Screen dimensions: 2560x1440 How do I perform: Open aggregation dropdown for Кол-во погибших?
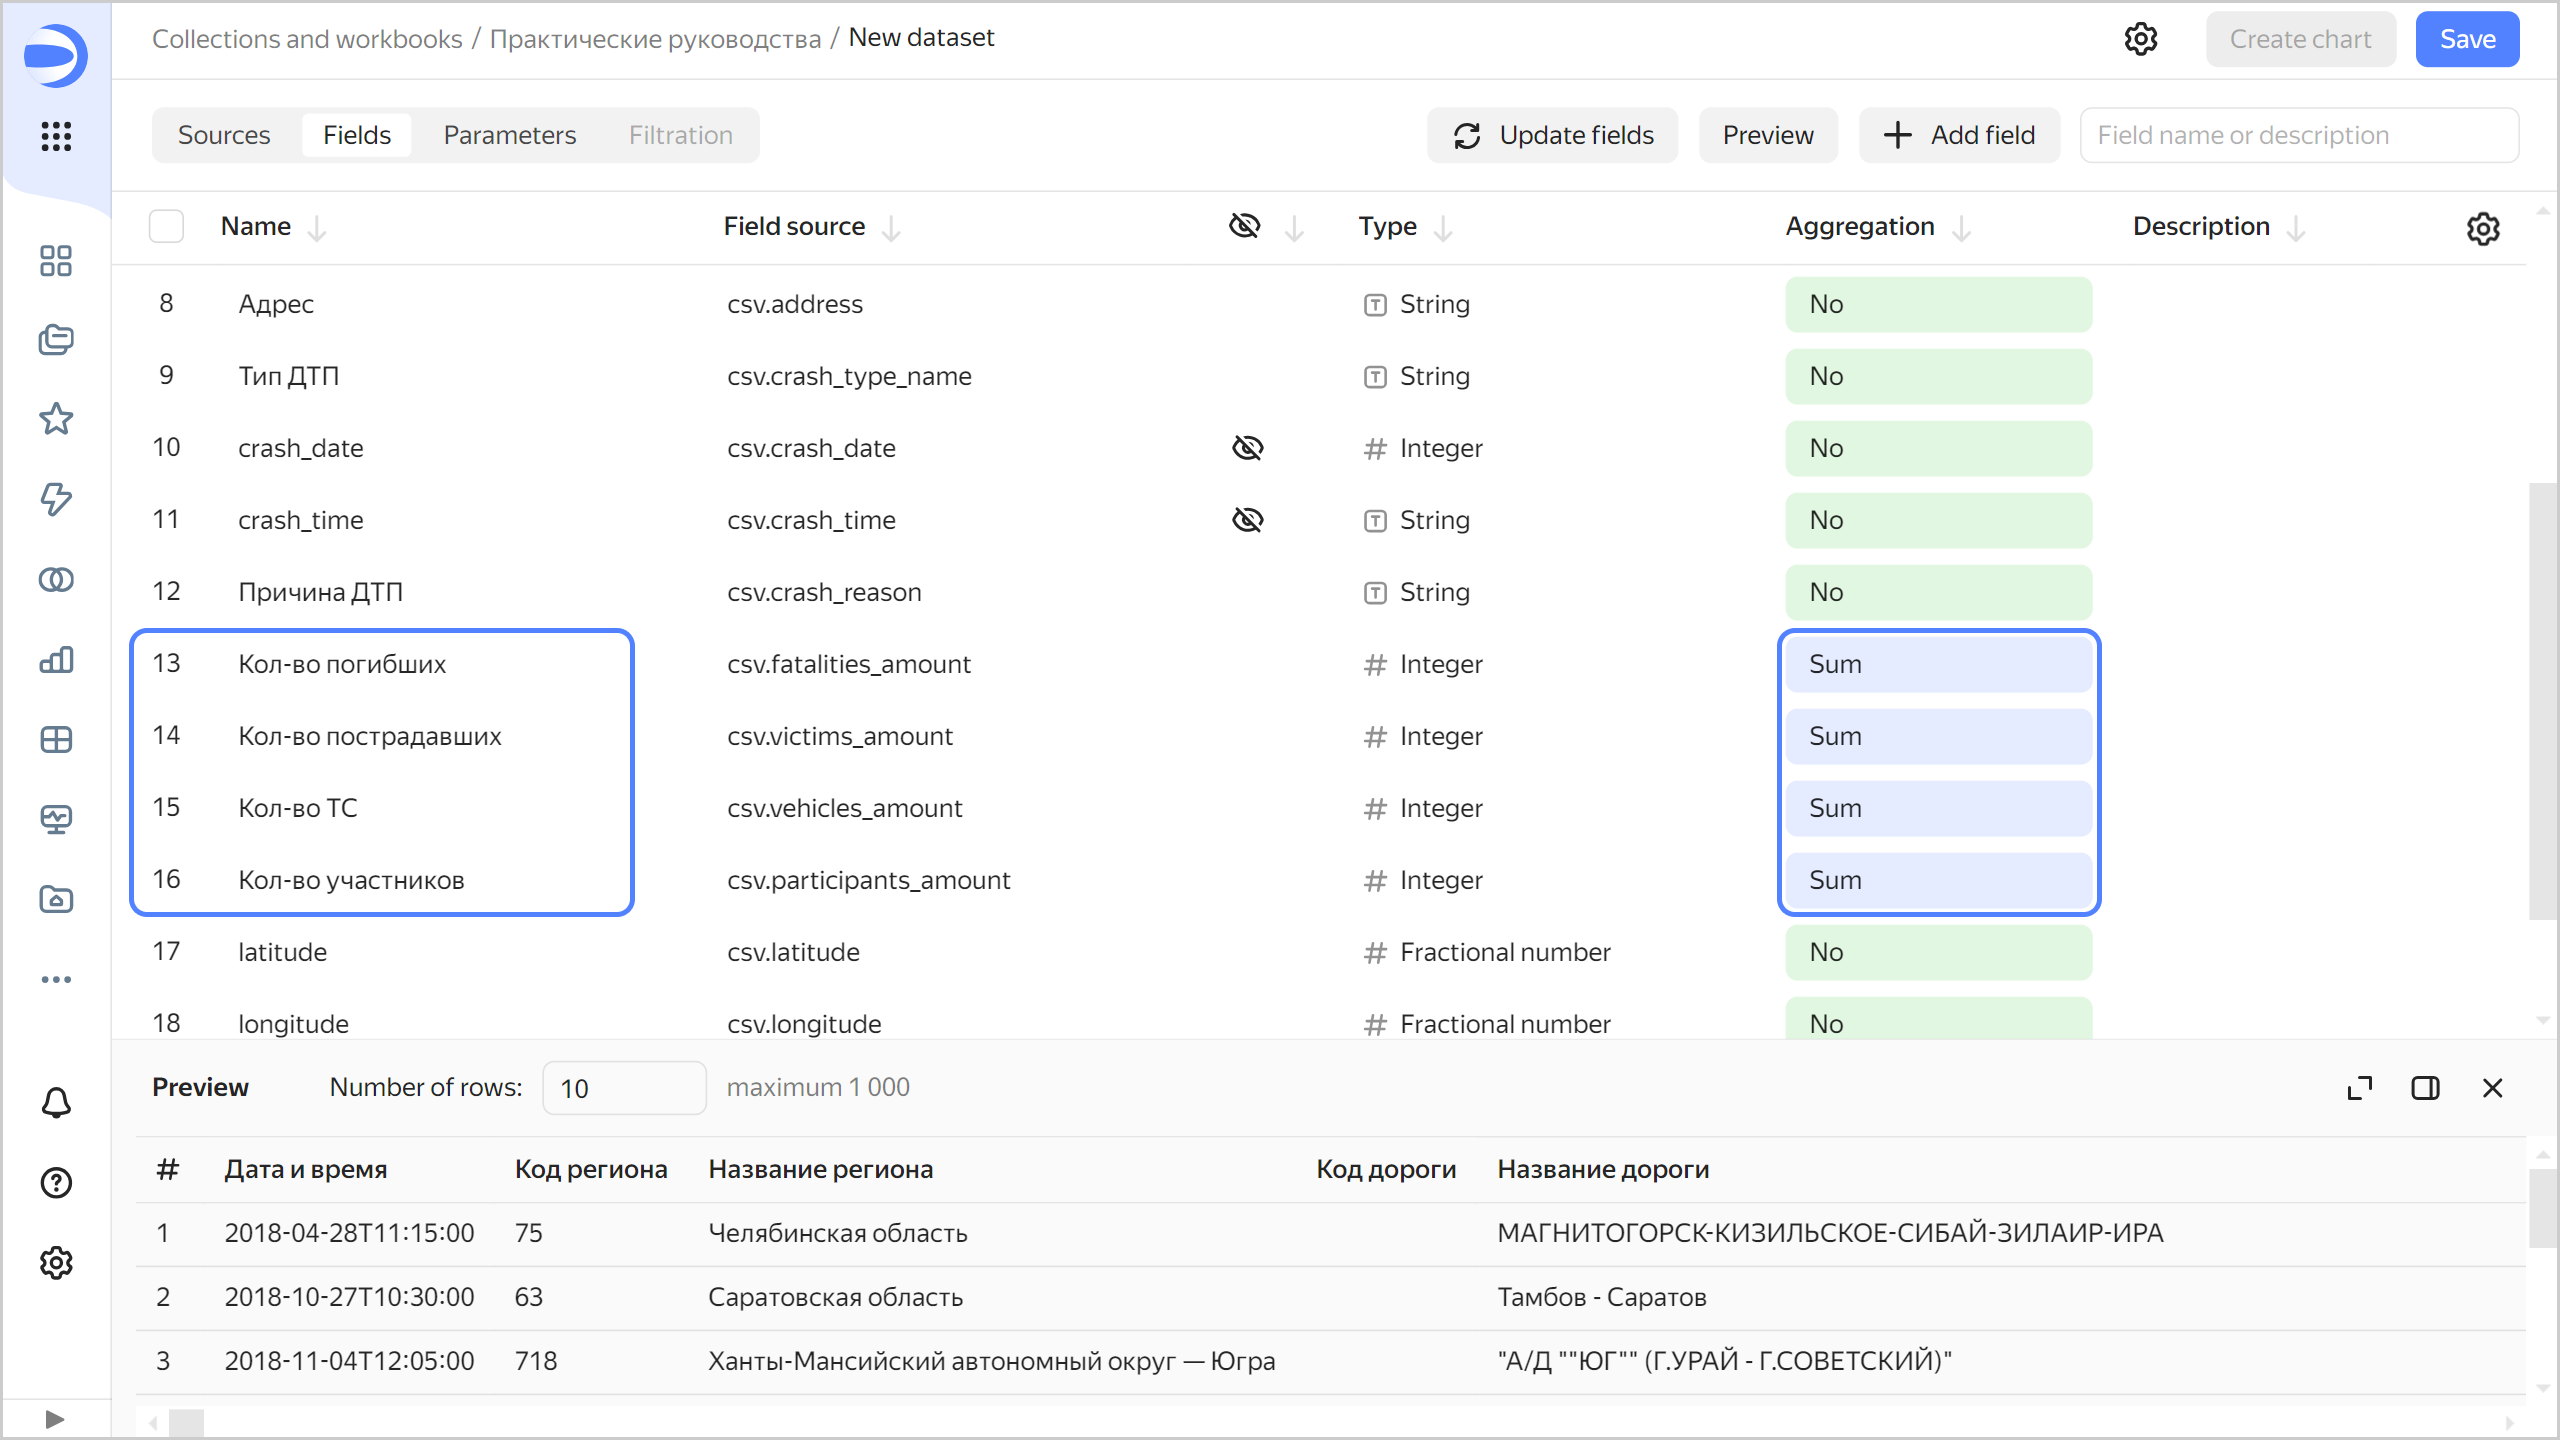1938,664
